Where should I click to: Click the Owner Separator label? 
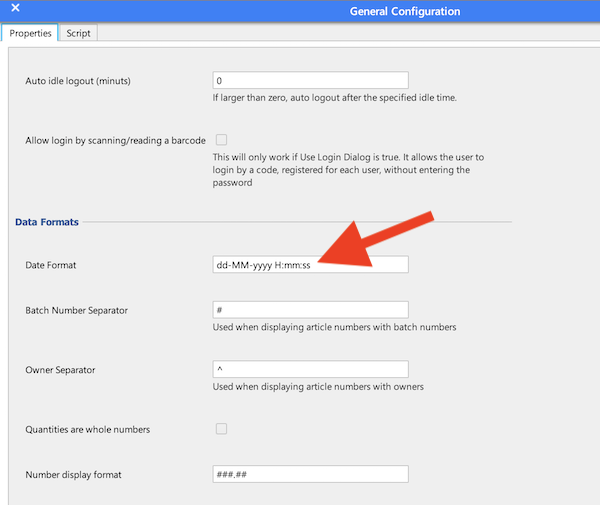pyautogui.click(x=60, y=370)
